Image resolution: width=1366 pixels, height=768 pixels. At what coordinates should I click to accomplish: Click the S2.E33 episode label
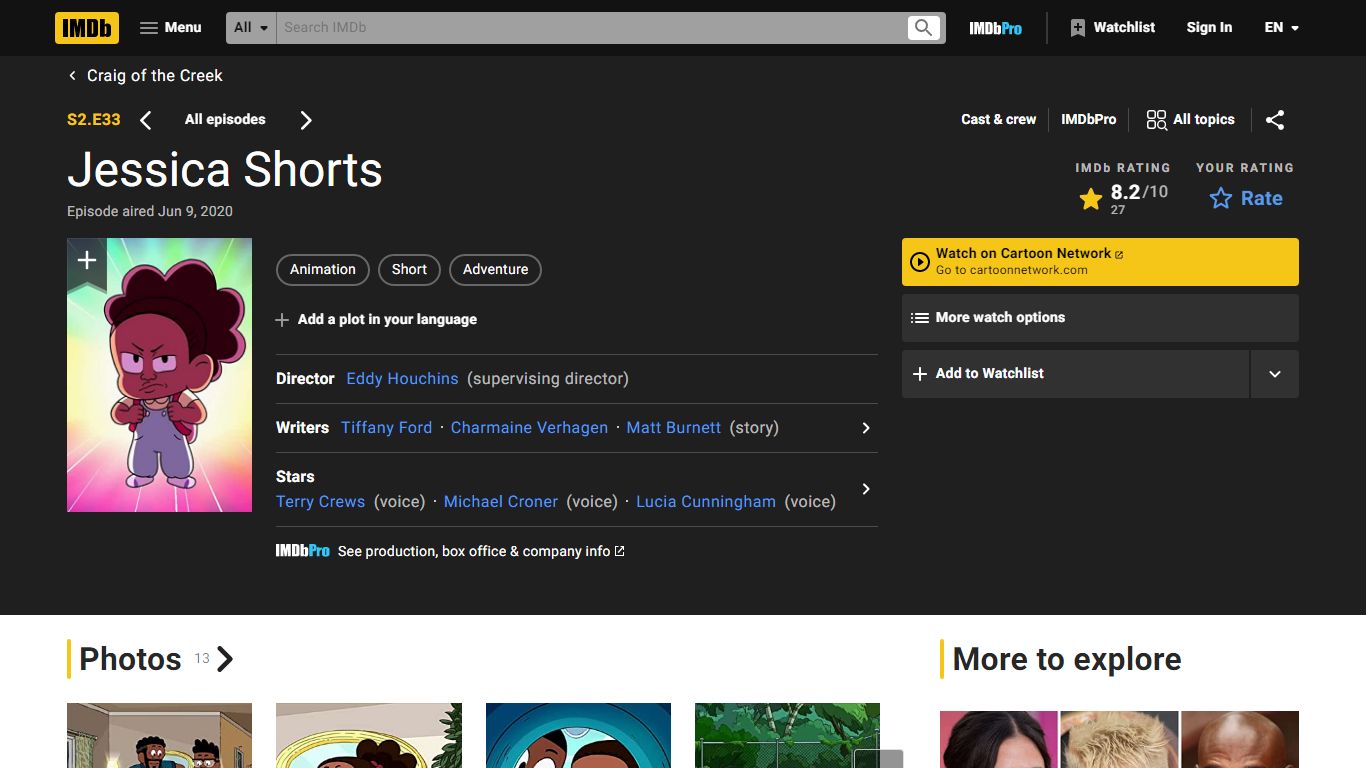(x=94, y=120)
